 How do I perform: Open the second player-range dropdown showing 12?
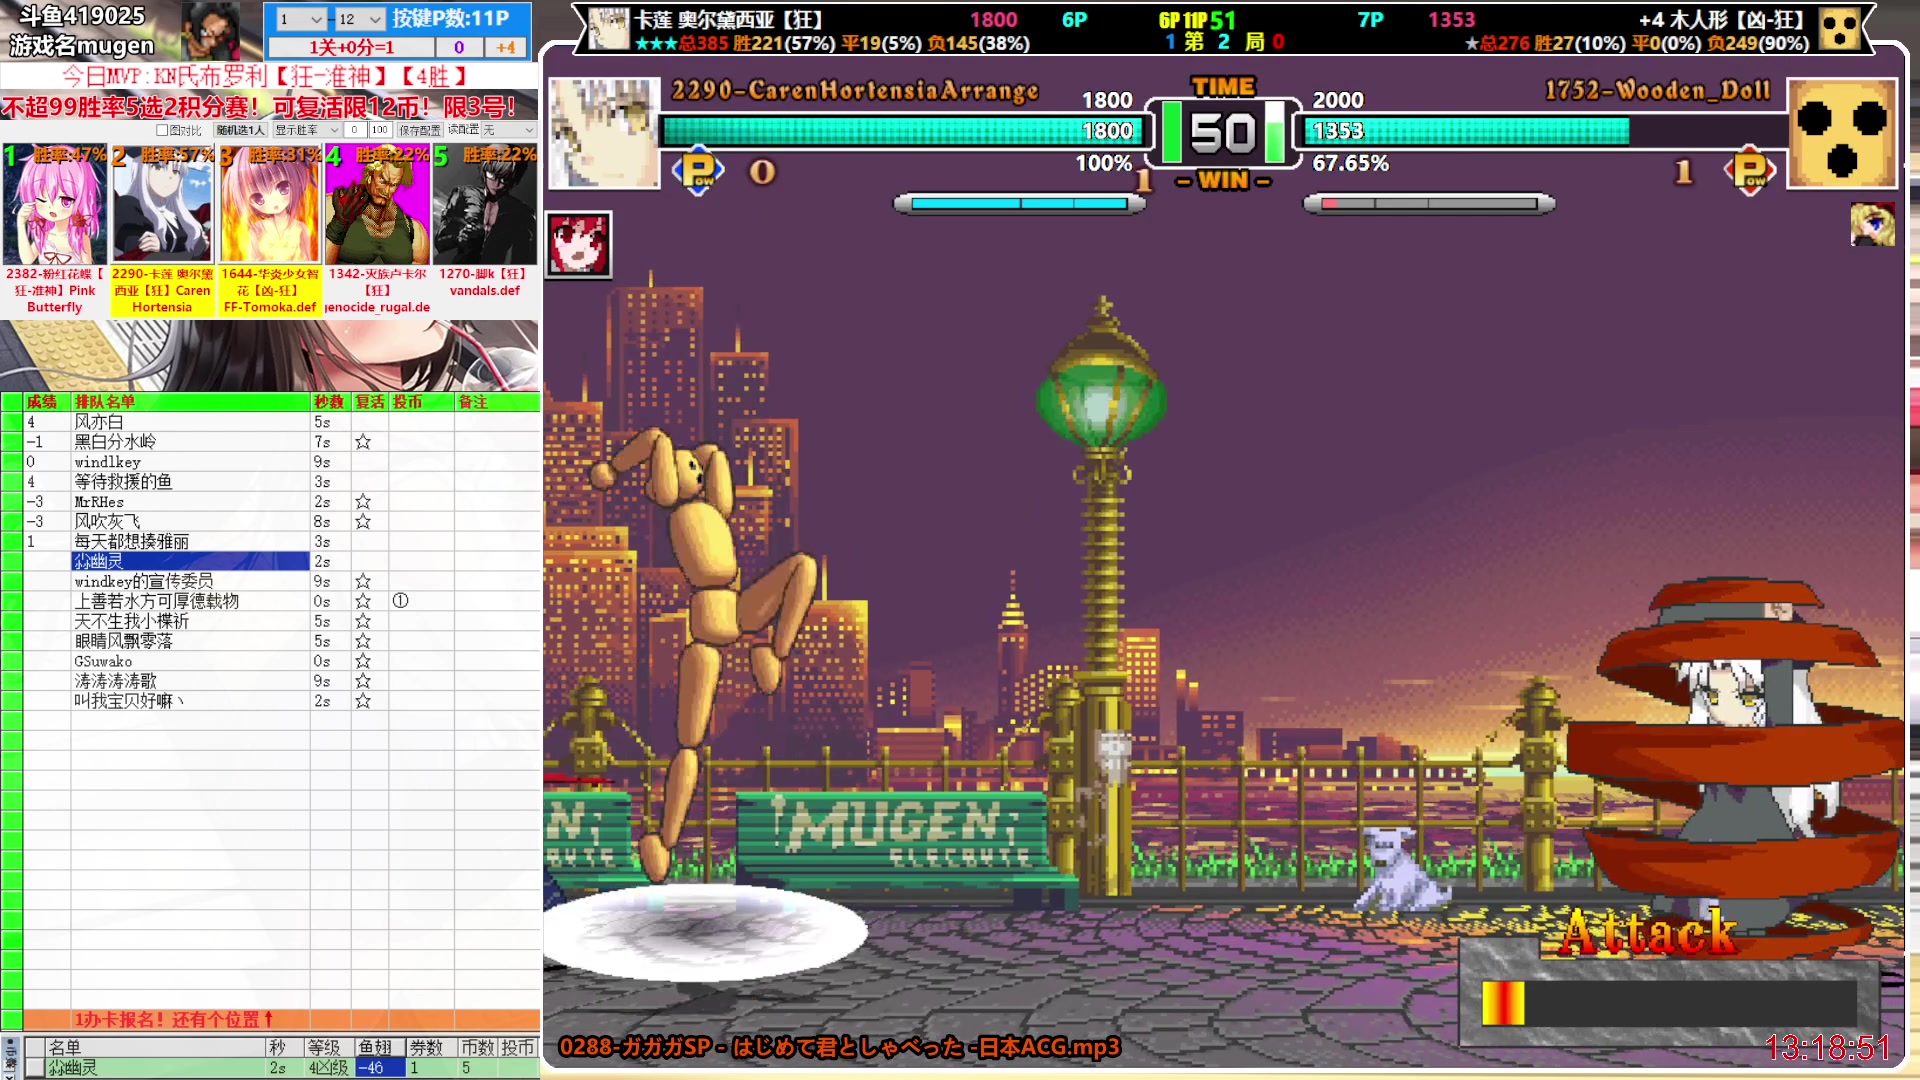360,19
